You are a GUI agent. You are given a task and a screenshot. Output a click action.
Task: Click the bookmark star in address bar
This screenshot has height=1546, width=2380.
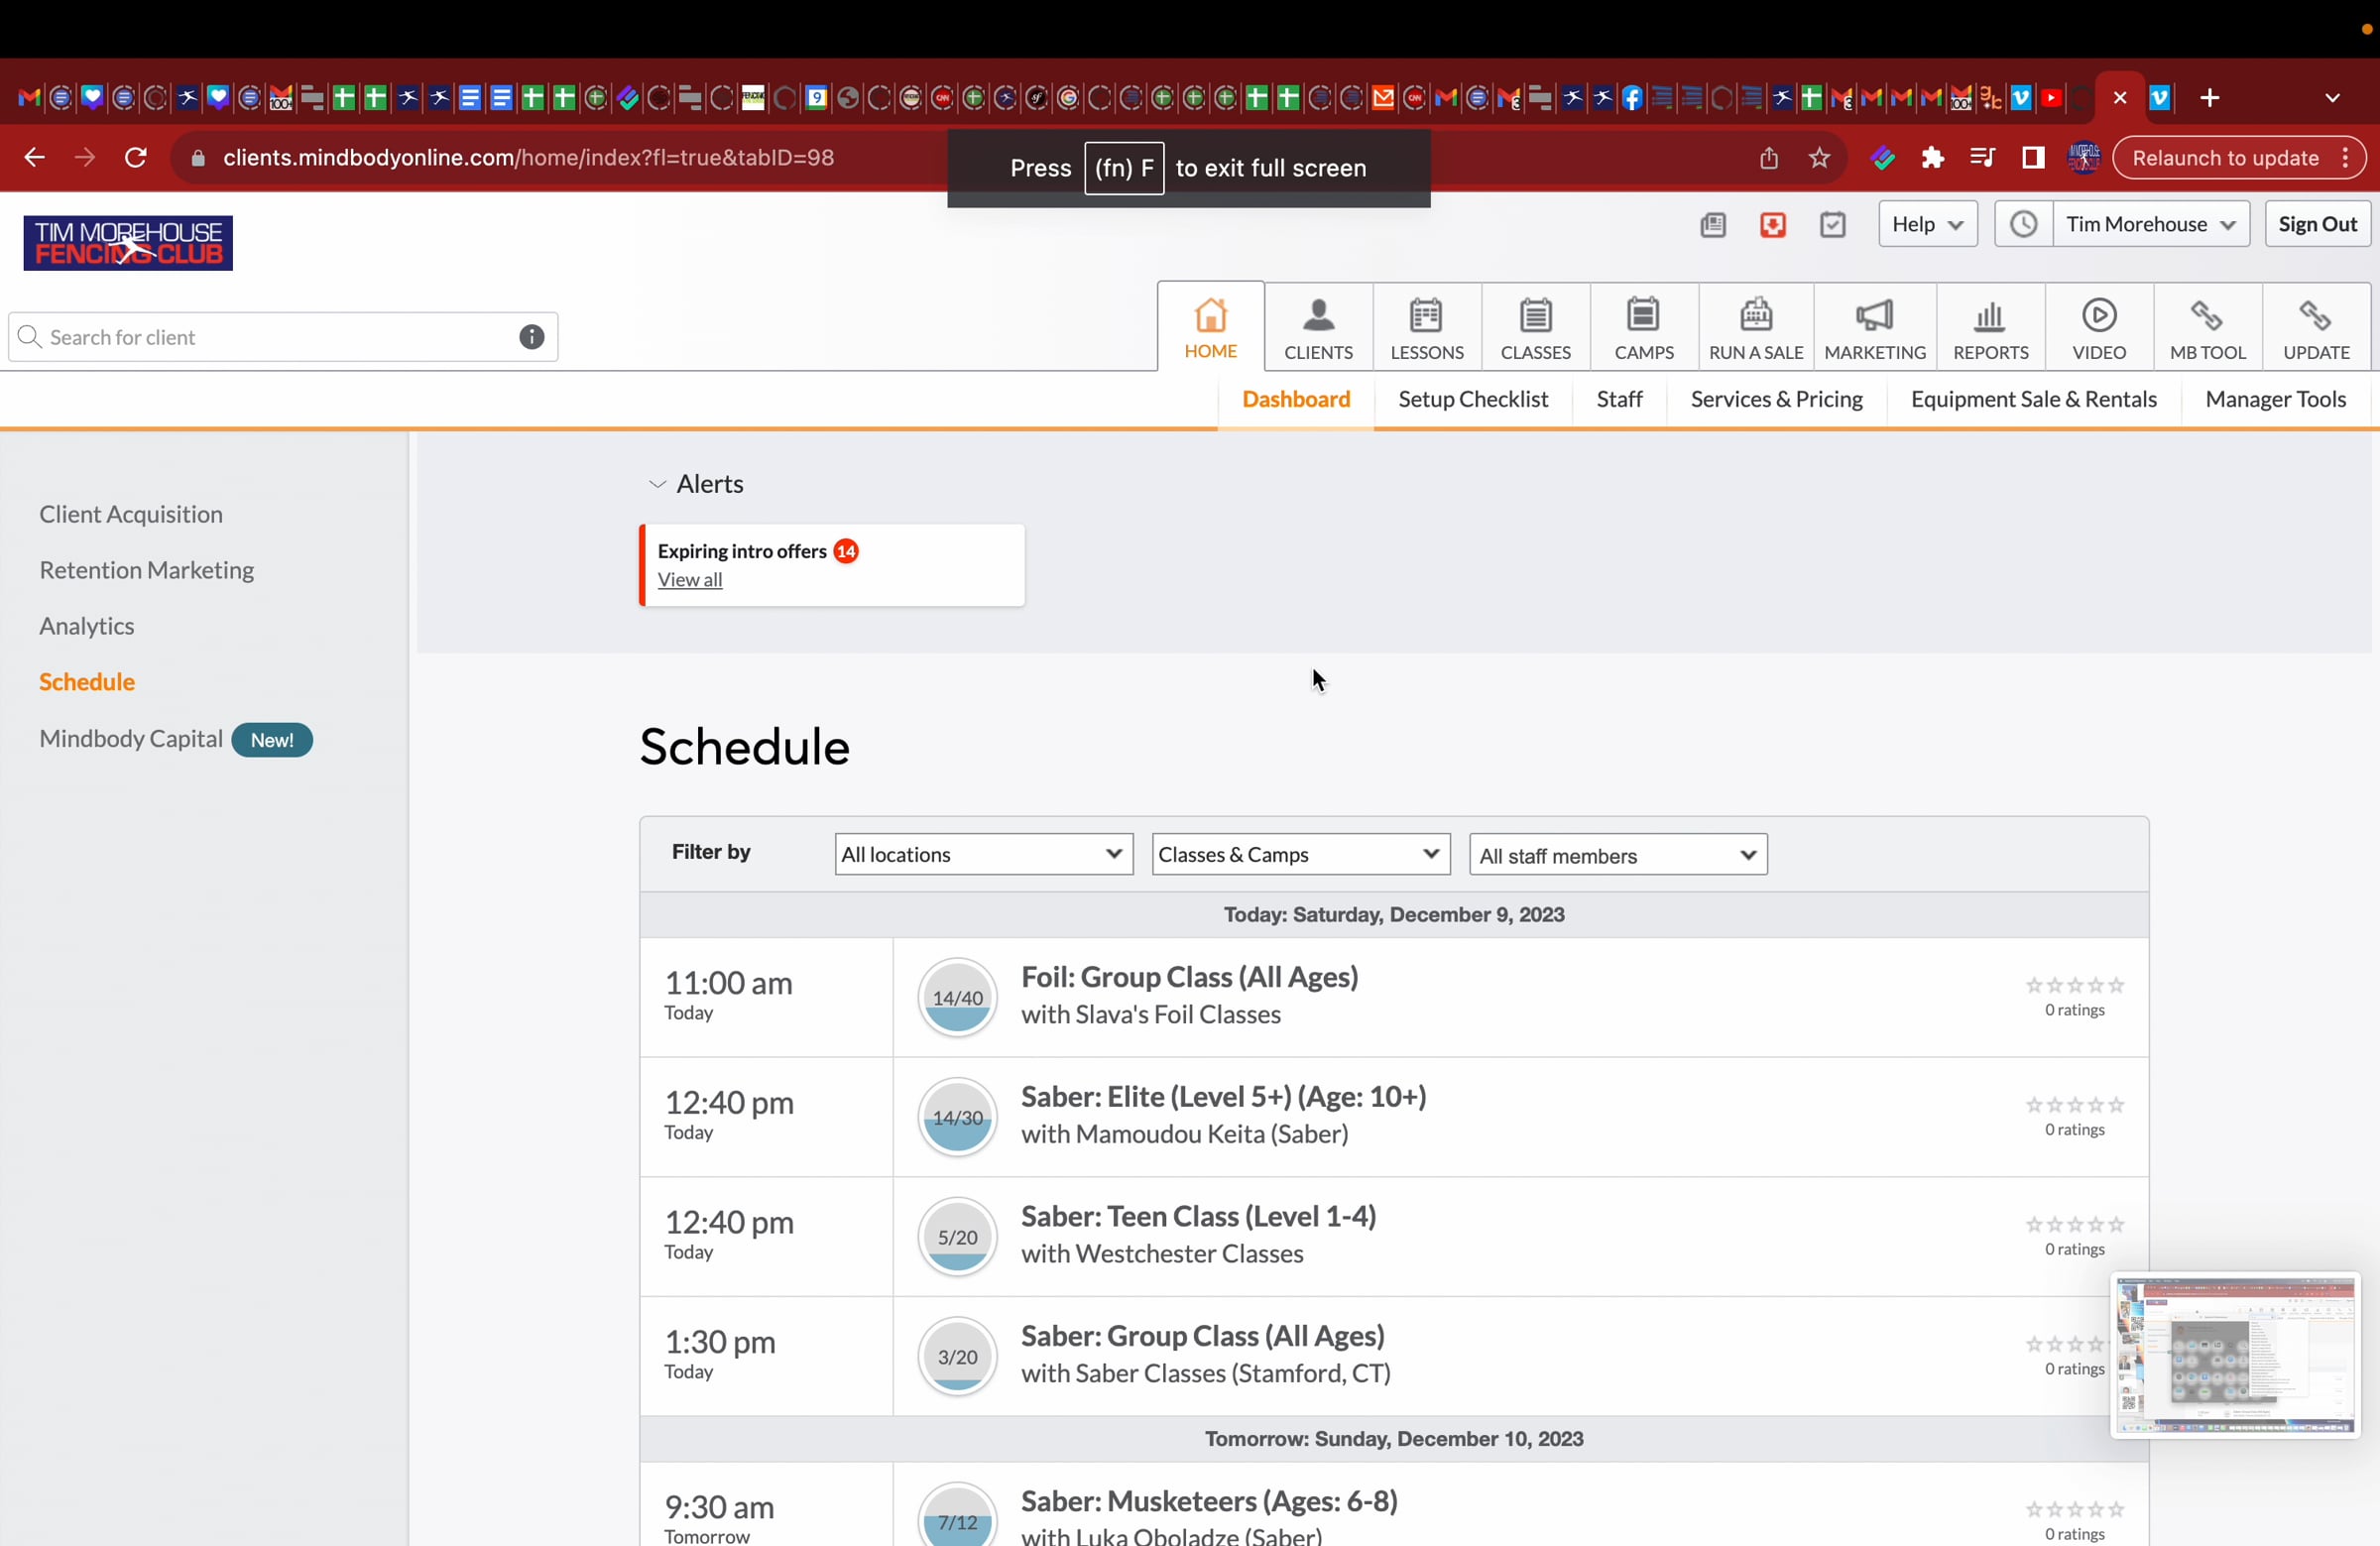pos(1819,158)
